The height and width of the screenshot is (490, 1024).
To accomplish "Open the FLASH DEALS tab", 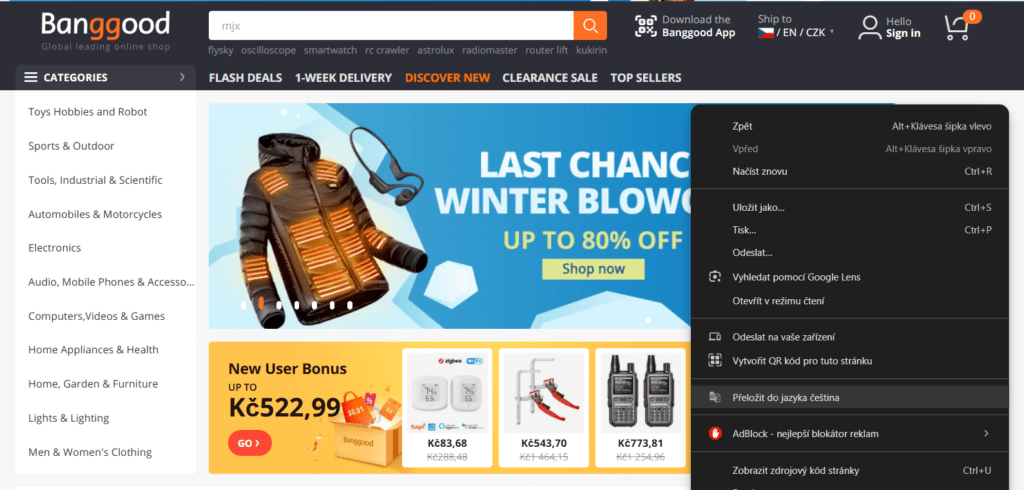I will coord(246,78).
